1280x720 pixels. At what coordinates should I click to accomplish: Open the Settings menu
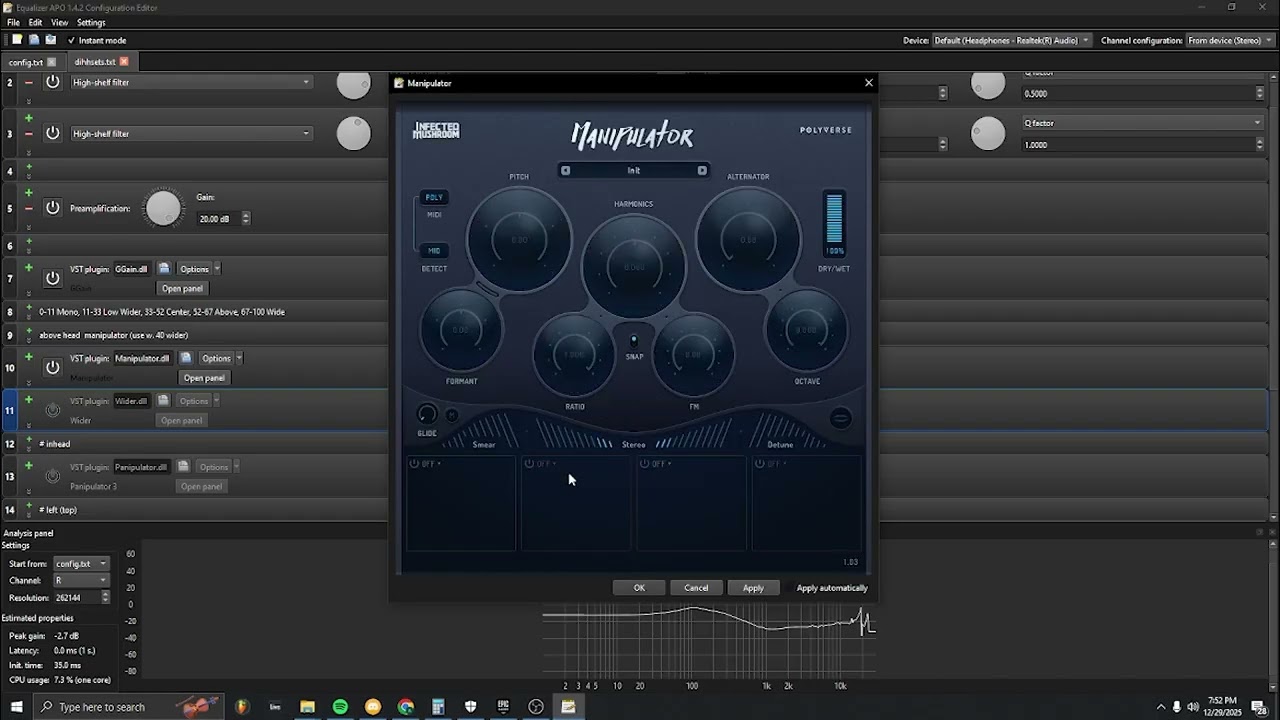[91, 22]
